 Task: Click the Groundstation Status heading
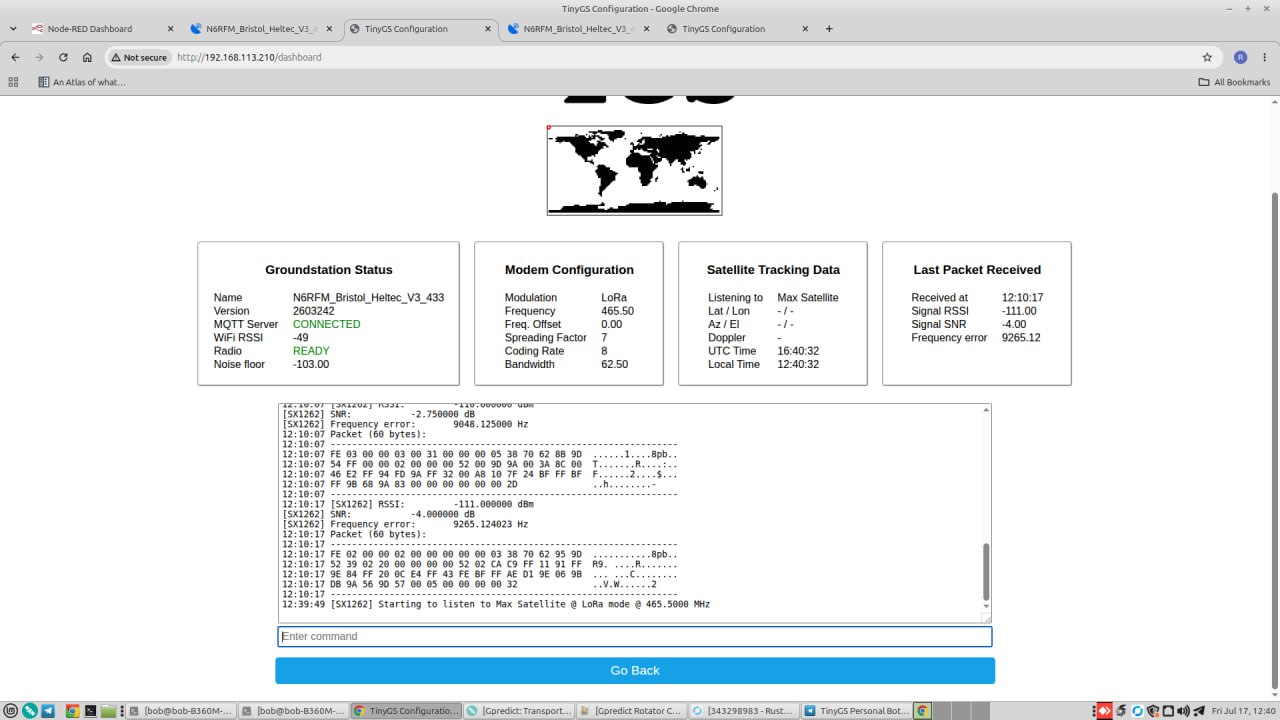point(328,270)
